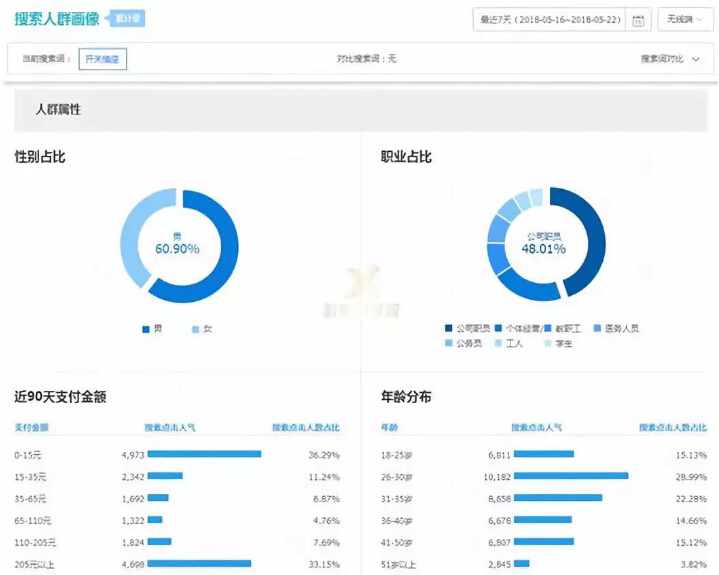Image resolution: width=719 pixels, height=575 pixels.
Task: Open the terminal type dropdown at top right
Action: [685, 20]
